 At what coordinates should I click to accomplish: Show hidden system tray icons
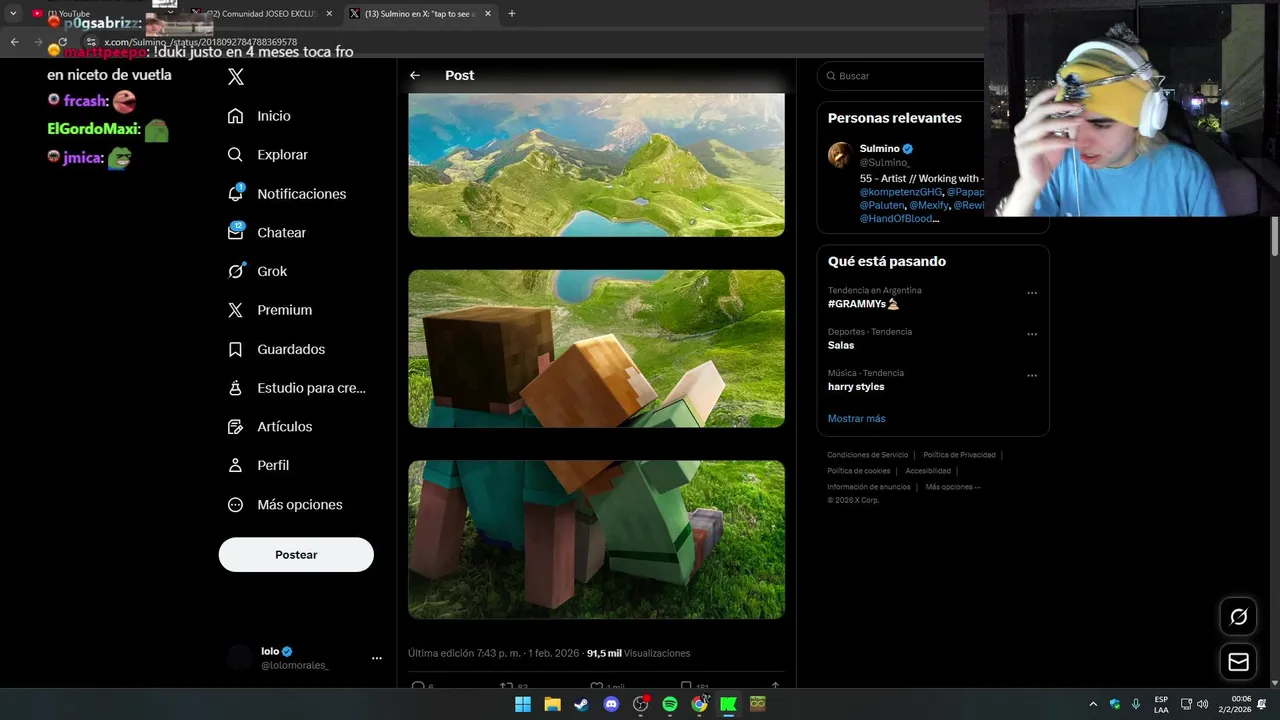coord(1093,704)
